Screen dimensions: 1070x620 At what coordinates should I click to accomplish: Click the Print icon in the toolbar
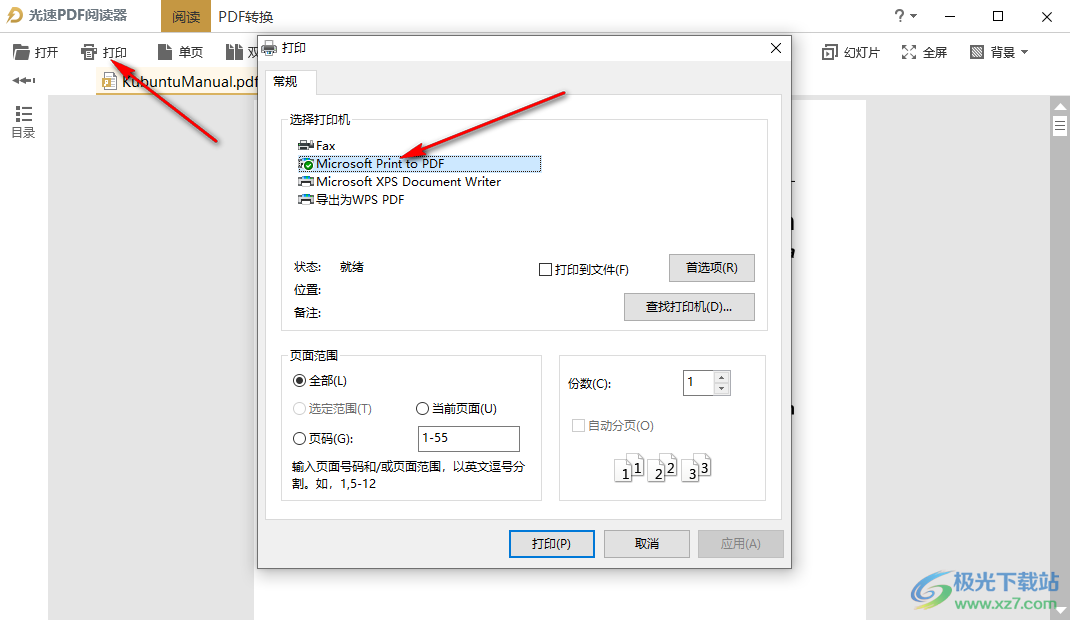(x=89, y=52)
